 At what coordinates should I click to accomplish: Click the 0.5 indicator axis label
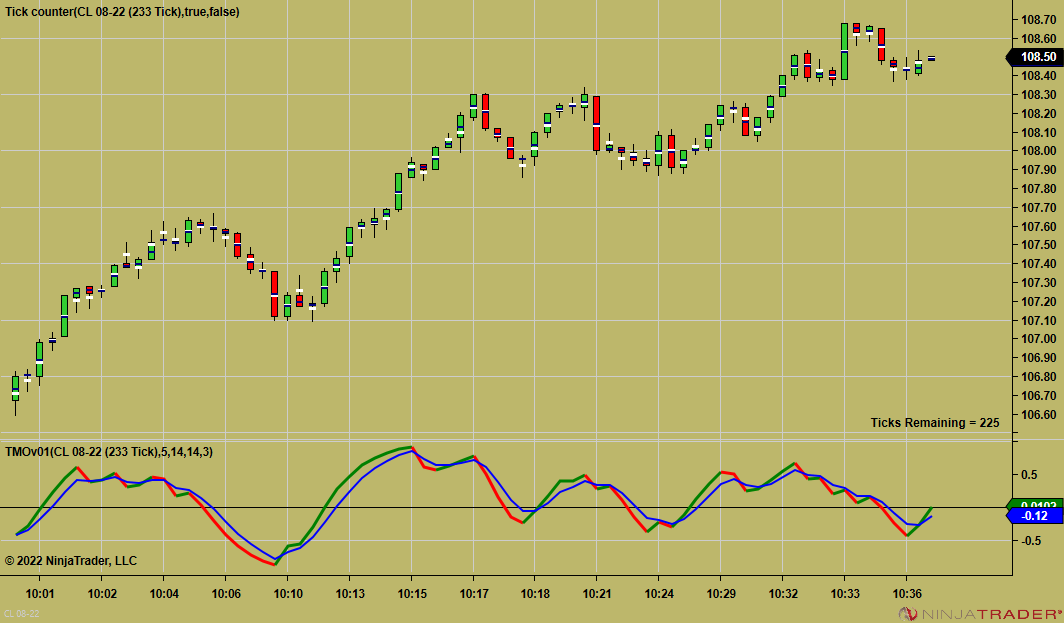[1029, 474]
